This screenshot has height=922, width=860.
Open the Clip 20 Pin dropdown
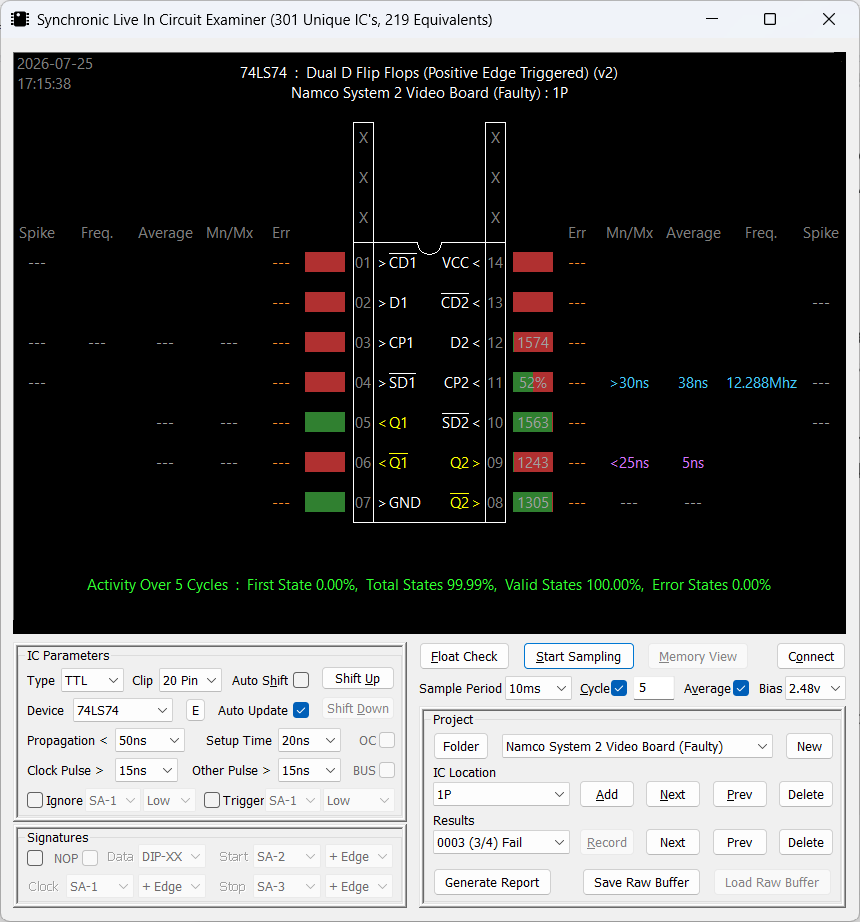[190, 680]
